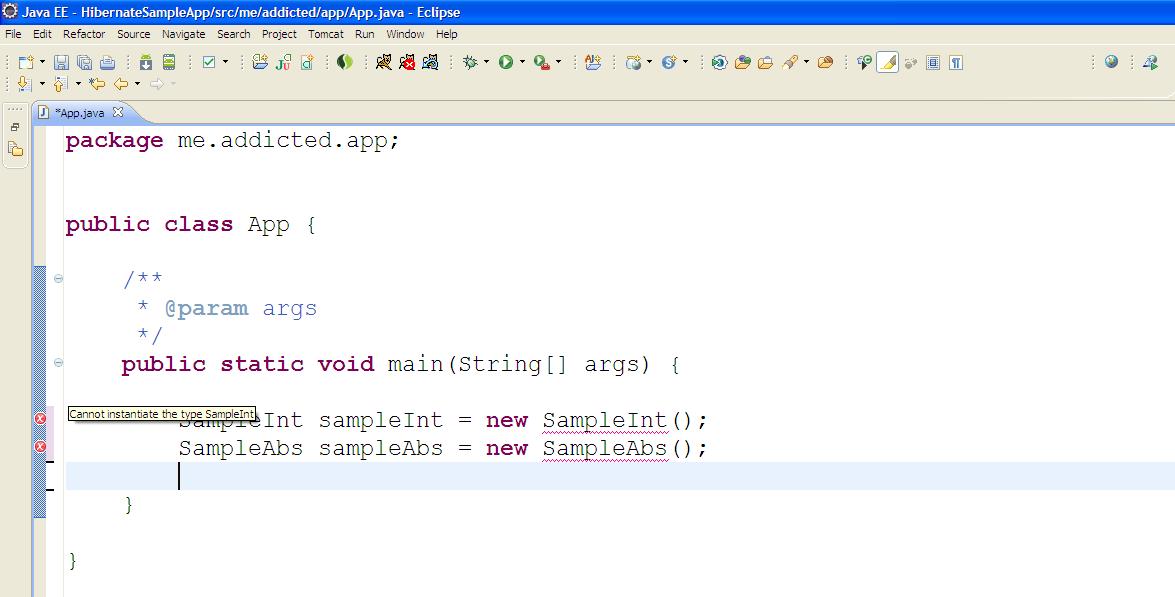Expand the Debug dropdown arrow
The height and width of the screenshot is (597, 1175).
pos(487,62)
